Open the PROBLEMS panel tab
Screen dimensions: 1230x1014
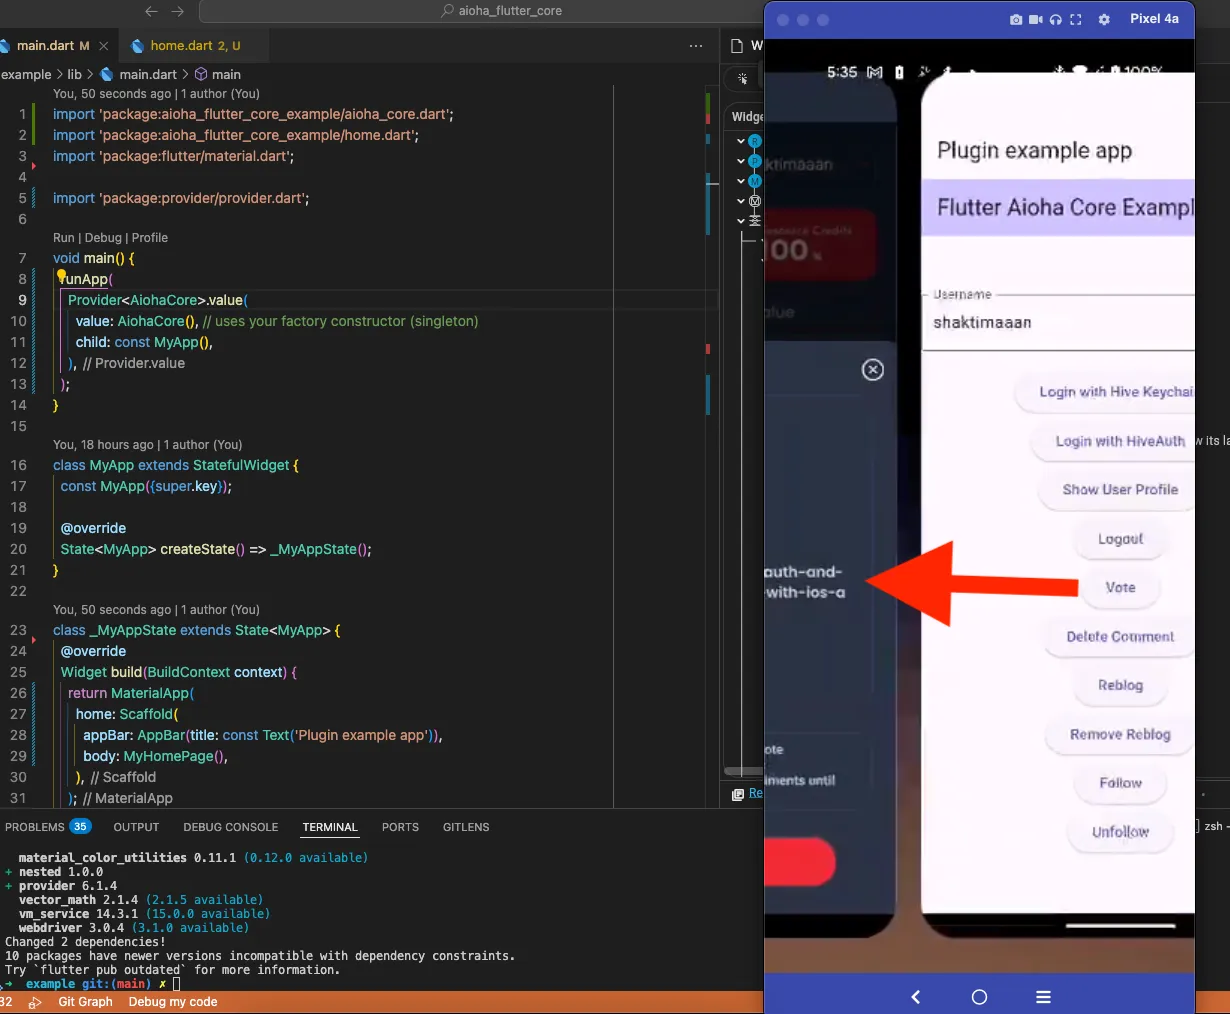click(x=47, y=827)
